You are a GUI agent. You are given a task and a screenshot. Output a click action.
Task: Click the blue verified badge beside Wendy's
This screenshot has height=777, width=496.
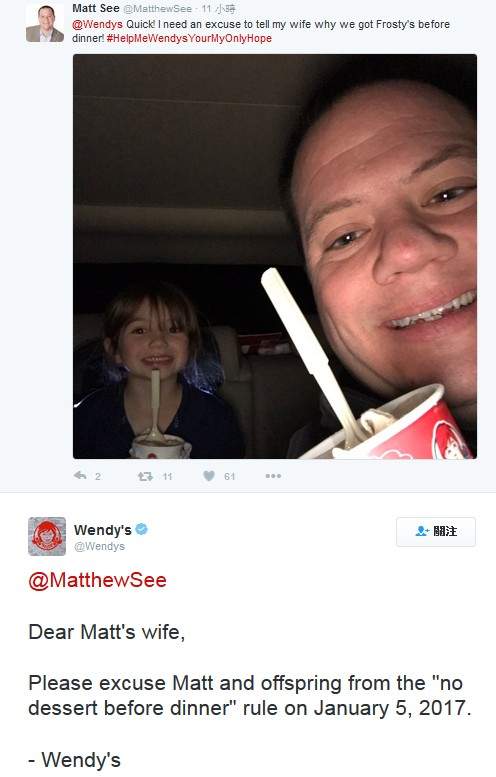(x=142, y=529)
